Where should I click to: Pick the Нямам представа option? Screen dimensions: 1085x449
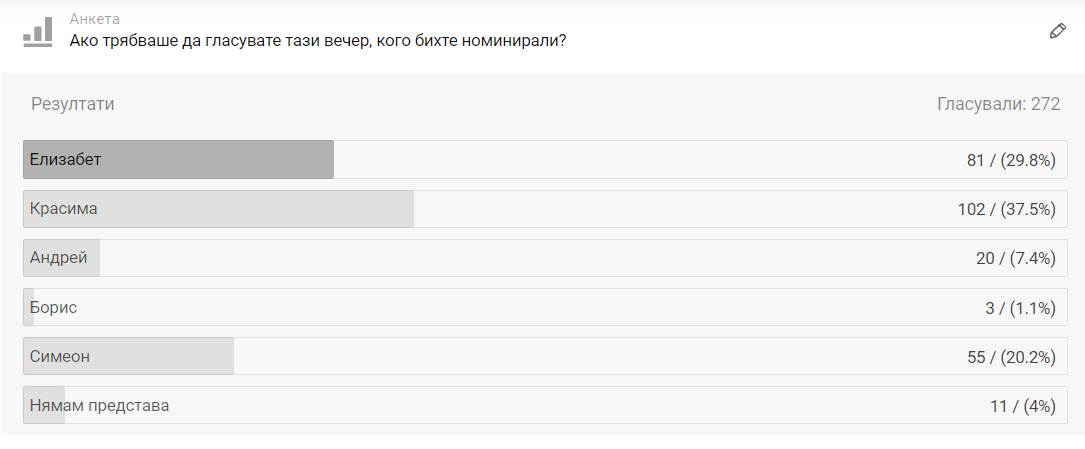[545, 405]
